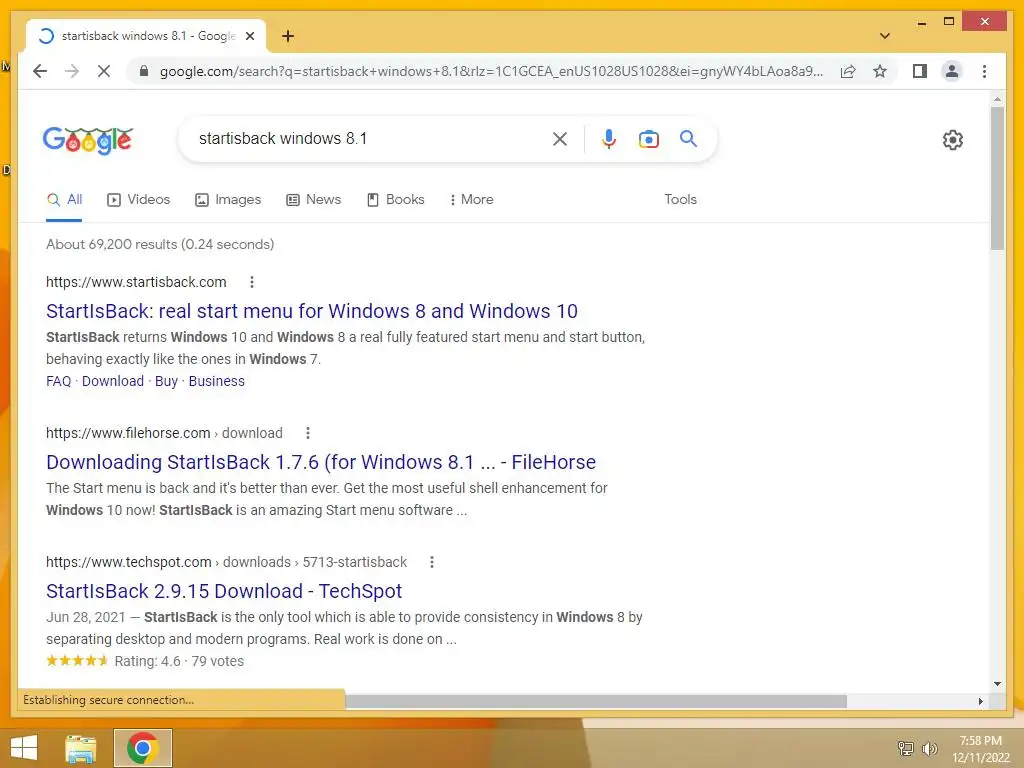Open options for the filehorse.com result
1024x768 pixels.
(308, 433)
